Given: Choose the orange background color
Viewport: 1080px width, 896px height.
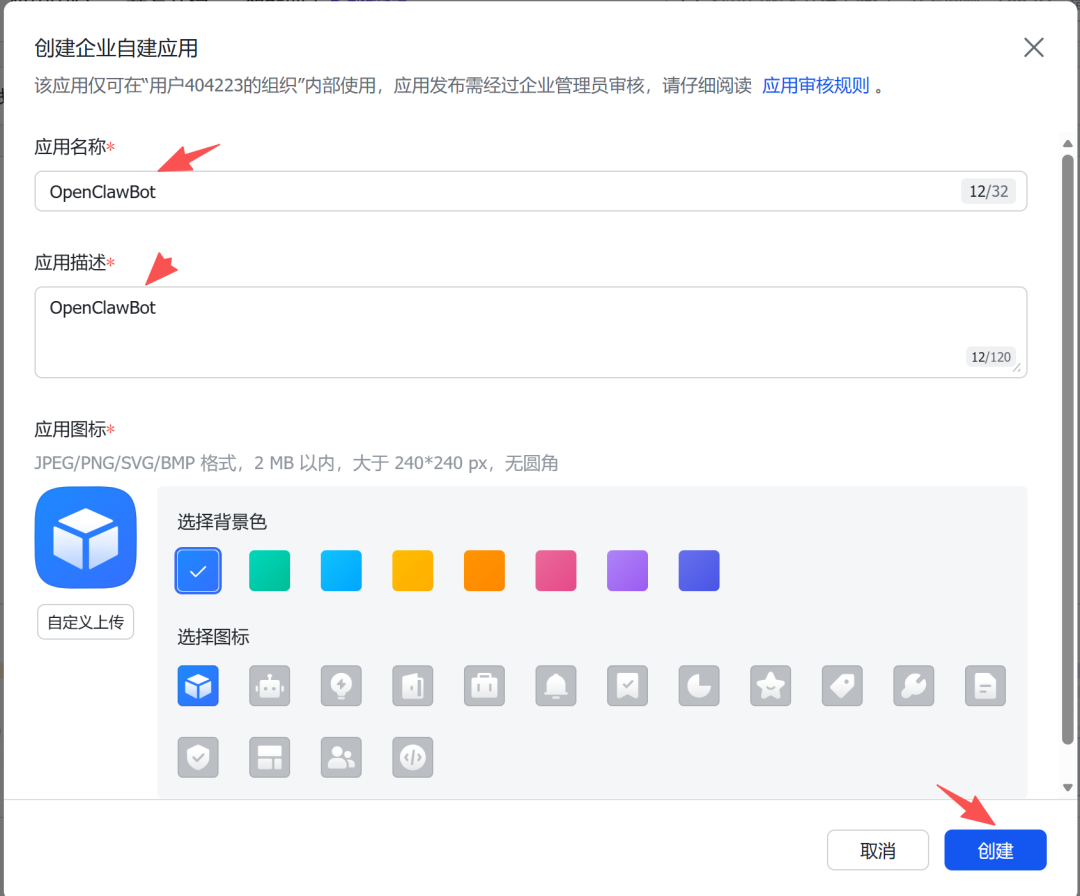Looking at the screenshot, I should [484, 570].
